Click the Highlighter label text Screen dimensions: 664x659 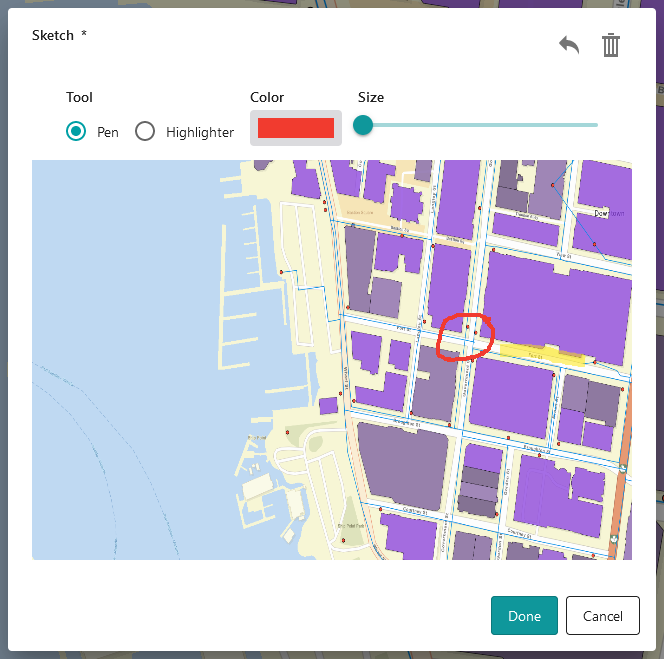(200, 132)
